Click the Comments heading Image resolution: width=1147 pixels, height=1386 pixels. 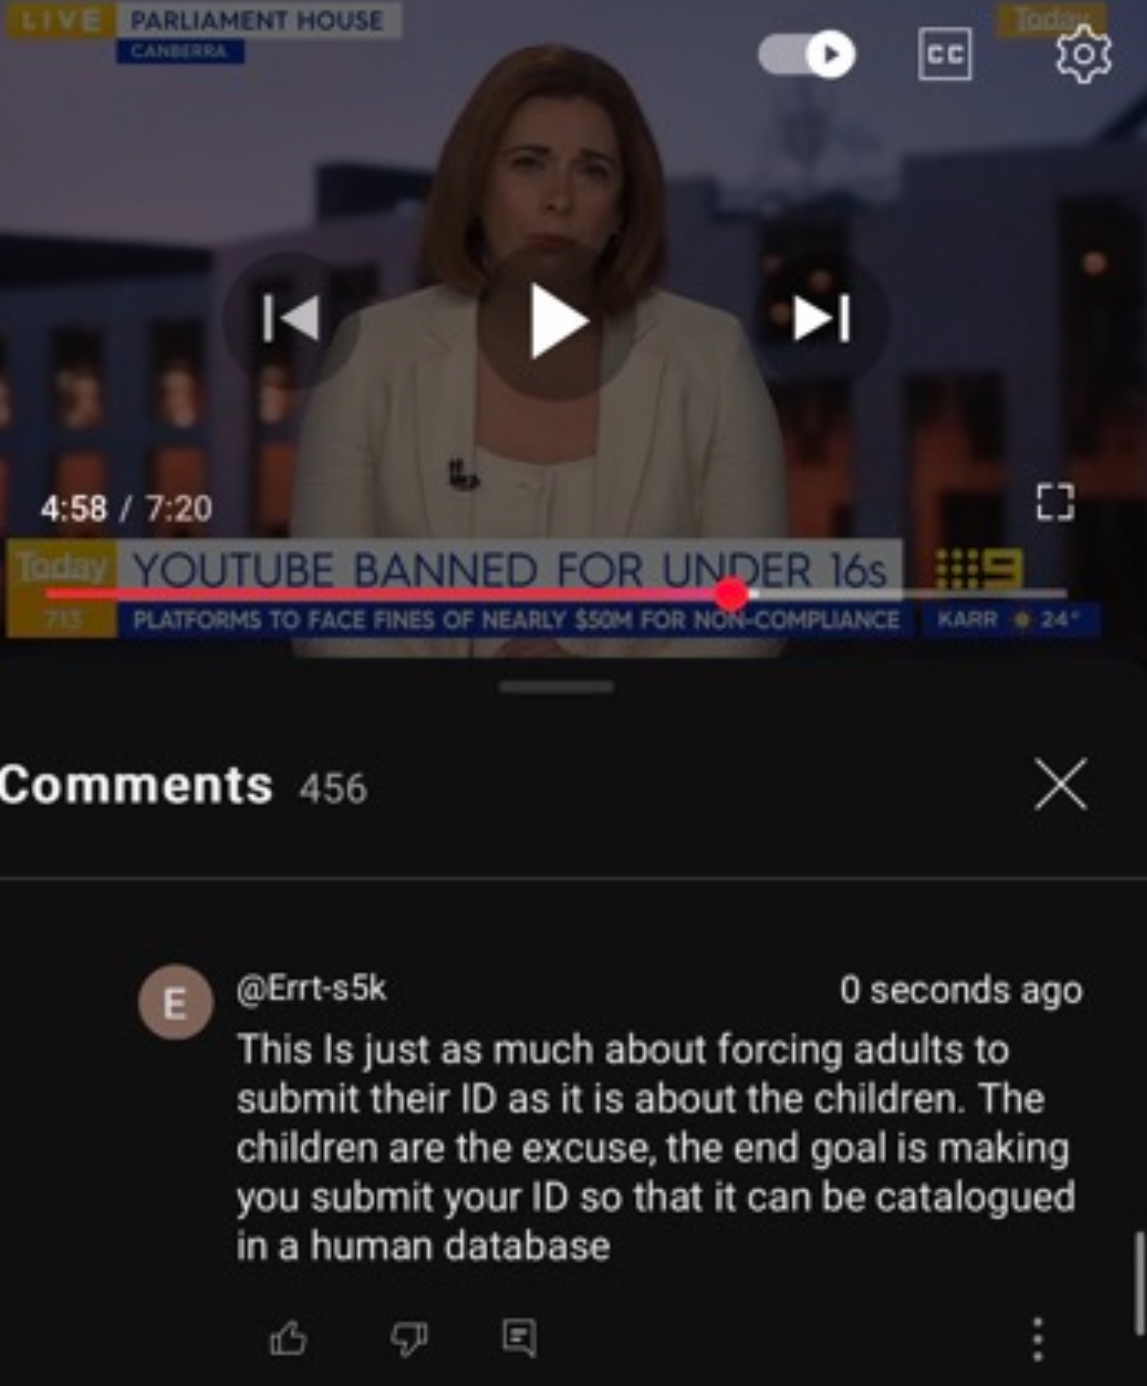[136, 785]
